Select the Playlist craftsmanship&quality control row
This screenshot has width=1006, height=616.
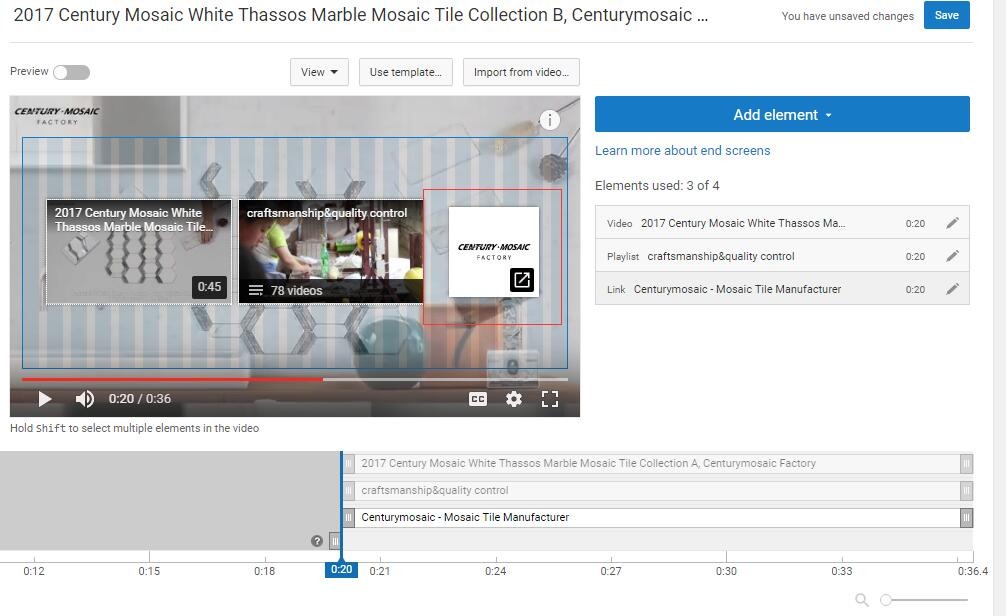782,255
